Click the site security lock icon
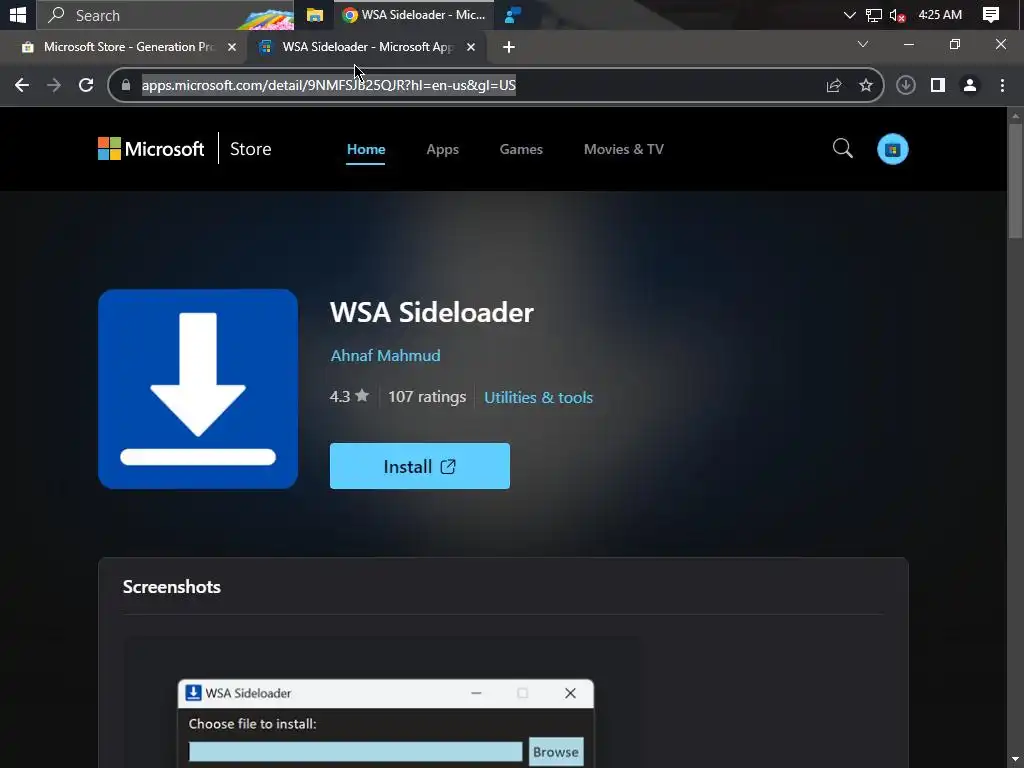Image resolution: width=1024 pixels, height=768 pixels. click(126, 85)
